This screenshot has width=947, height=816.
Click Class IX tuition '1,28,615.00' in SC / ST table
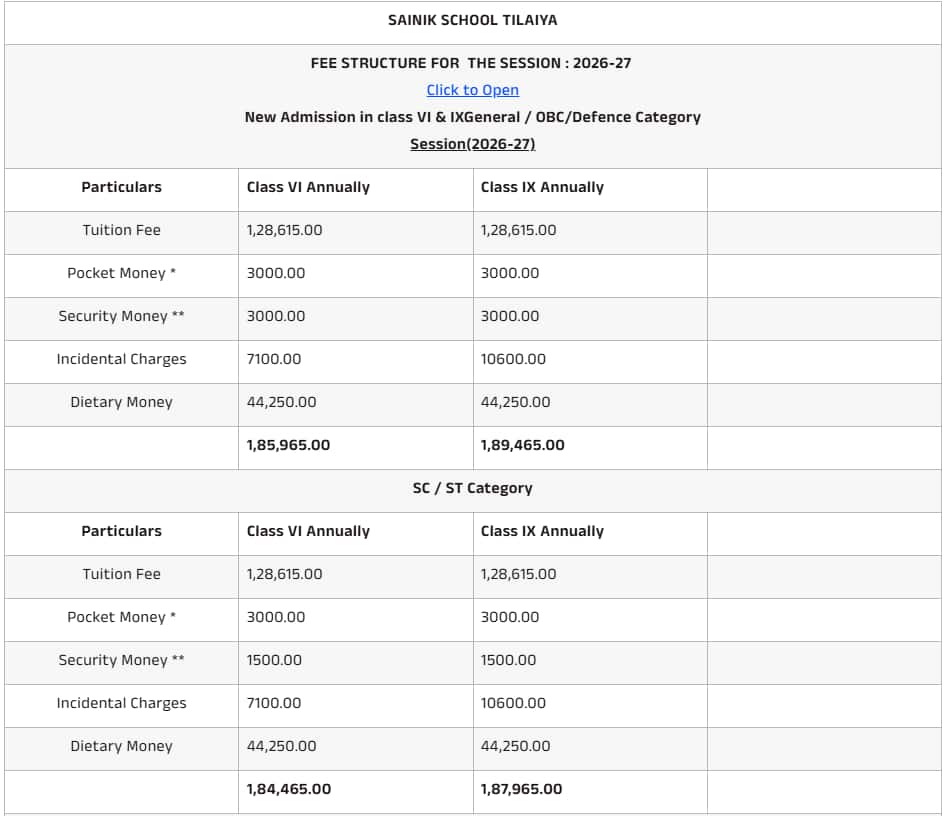click(x=518, y=574)
